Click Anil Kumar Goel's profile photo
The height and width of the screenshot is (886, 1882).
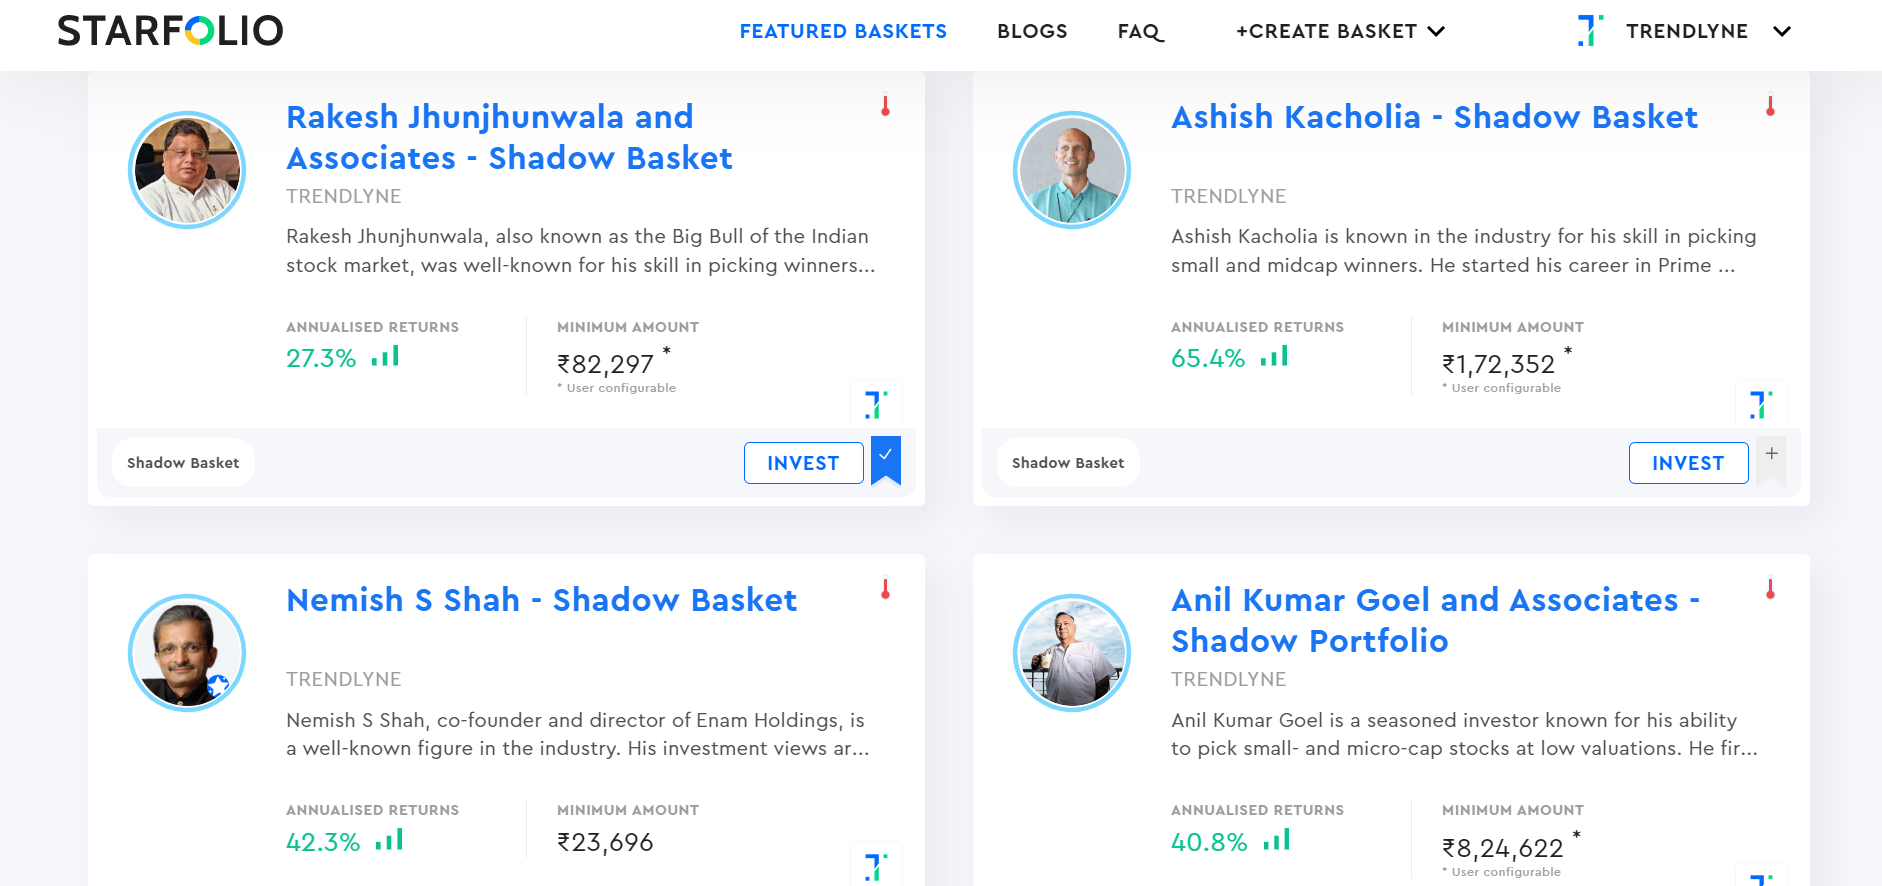point(1072,653)
